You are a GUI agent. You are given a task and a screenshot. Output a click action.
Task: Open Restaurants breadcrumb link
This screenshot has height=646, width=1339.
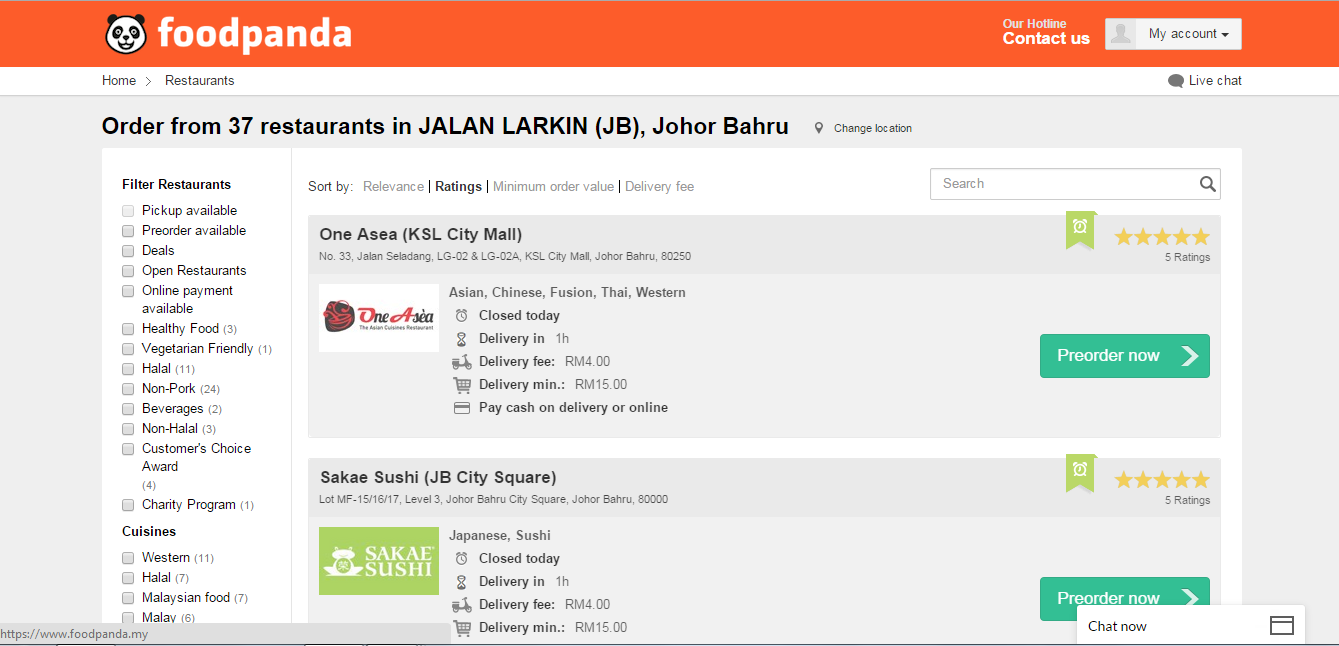pyautogui.click(x=200, y=81)
